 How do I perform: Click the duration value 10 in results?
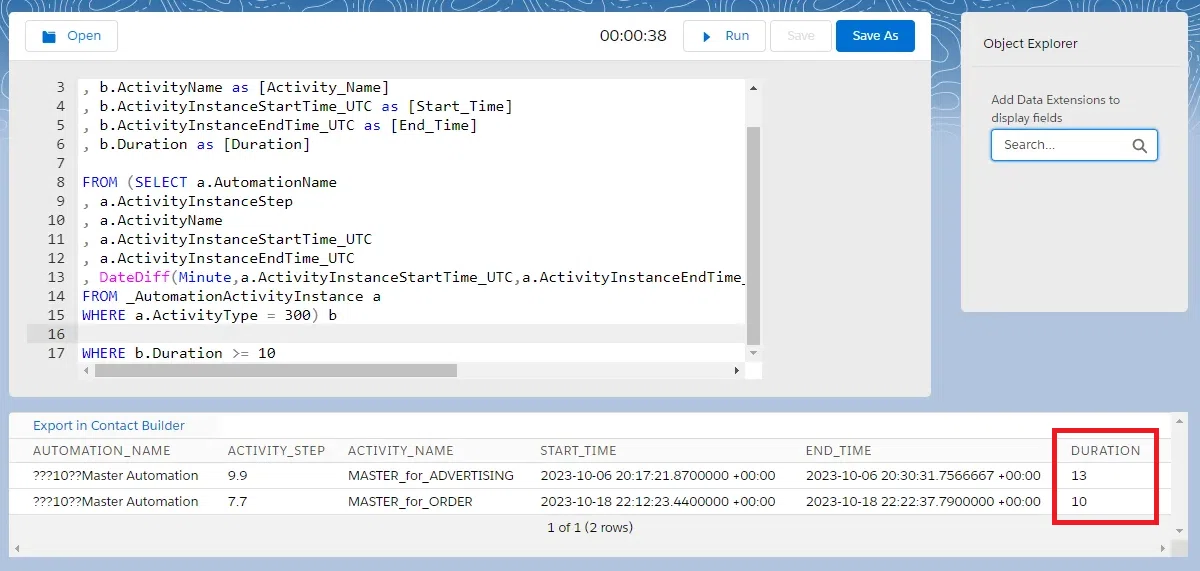pyautogui.click(x=1079, y=502)
